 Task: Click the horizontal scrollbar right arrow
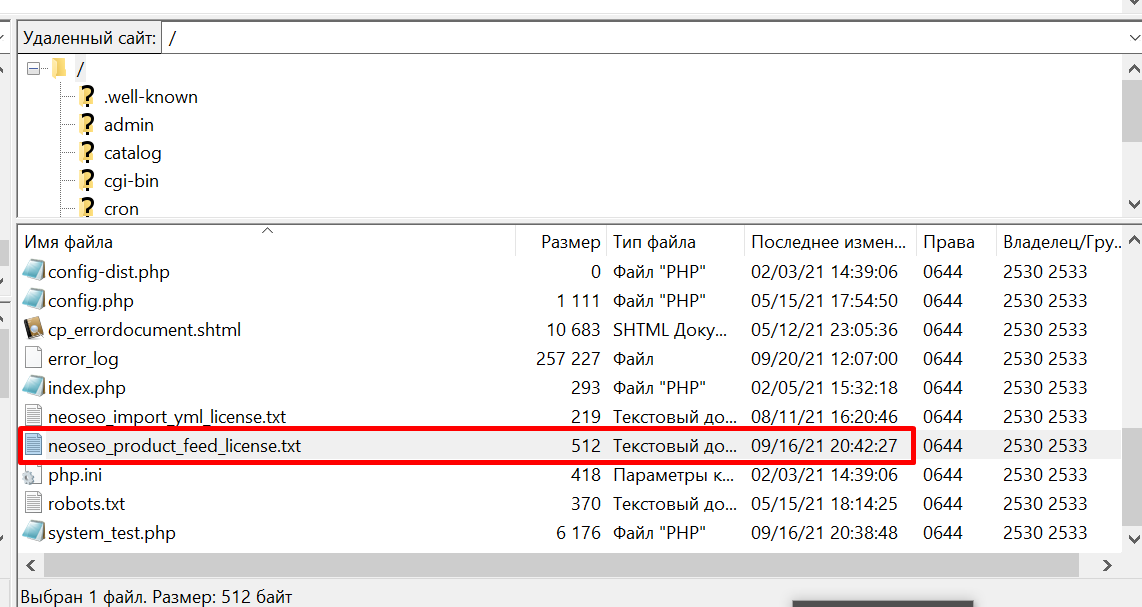coord(1107,565)
